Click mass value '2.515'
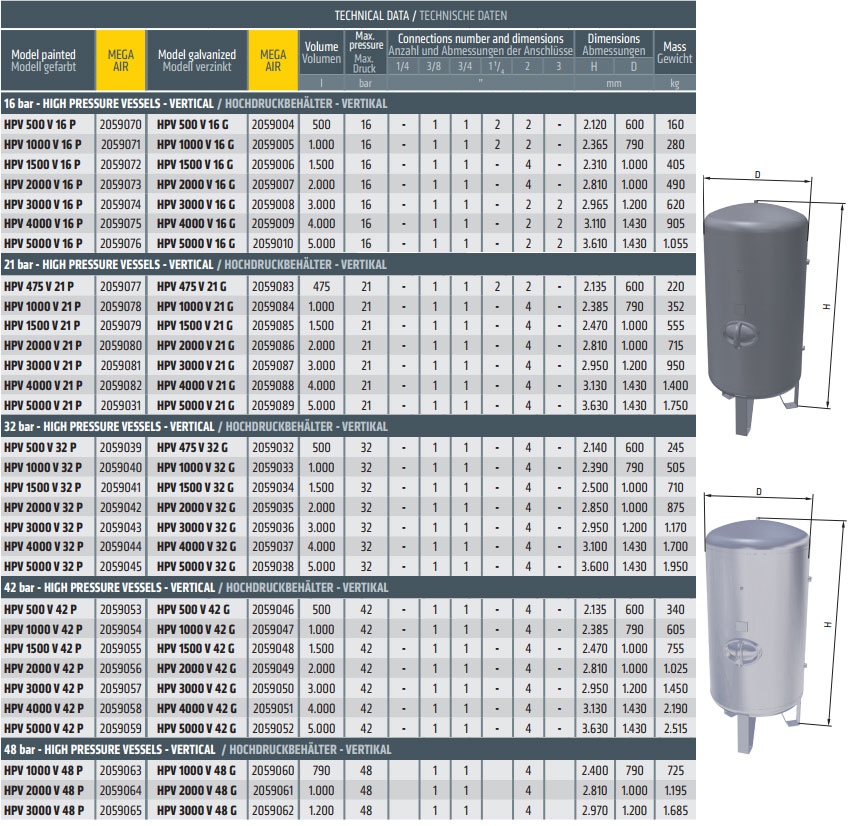 tap(675, 728)
